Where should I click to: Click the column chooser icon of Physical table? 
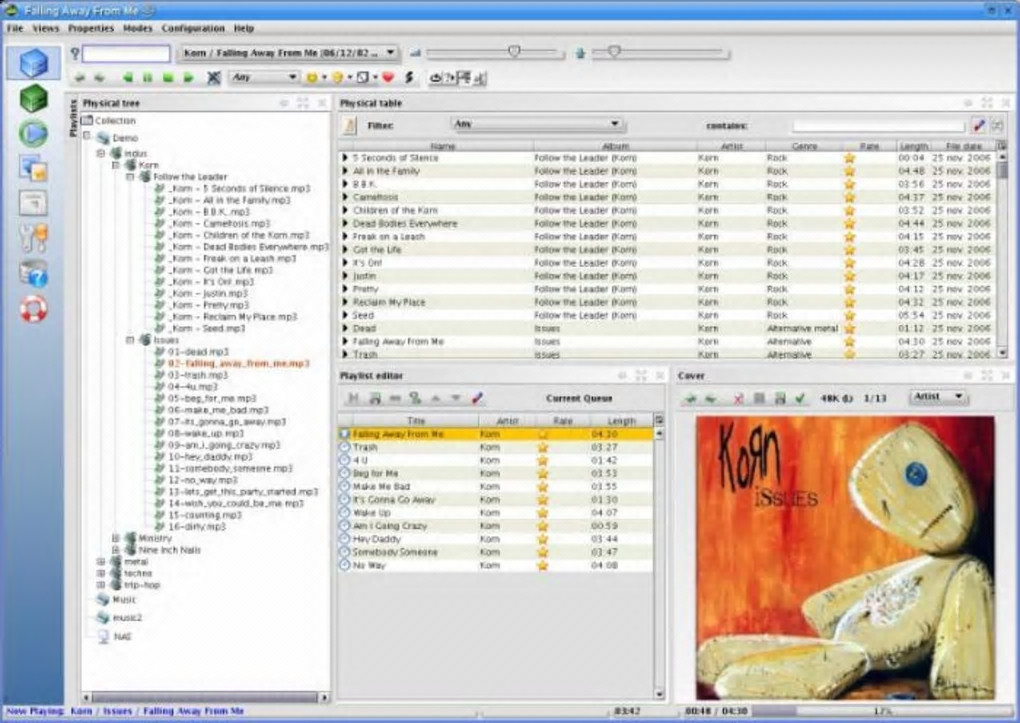click(x=1002, y=146)
